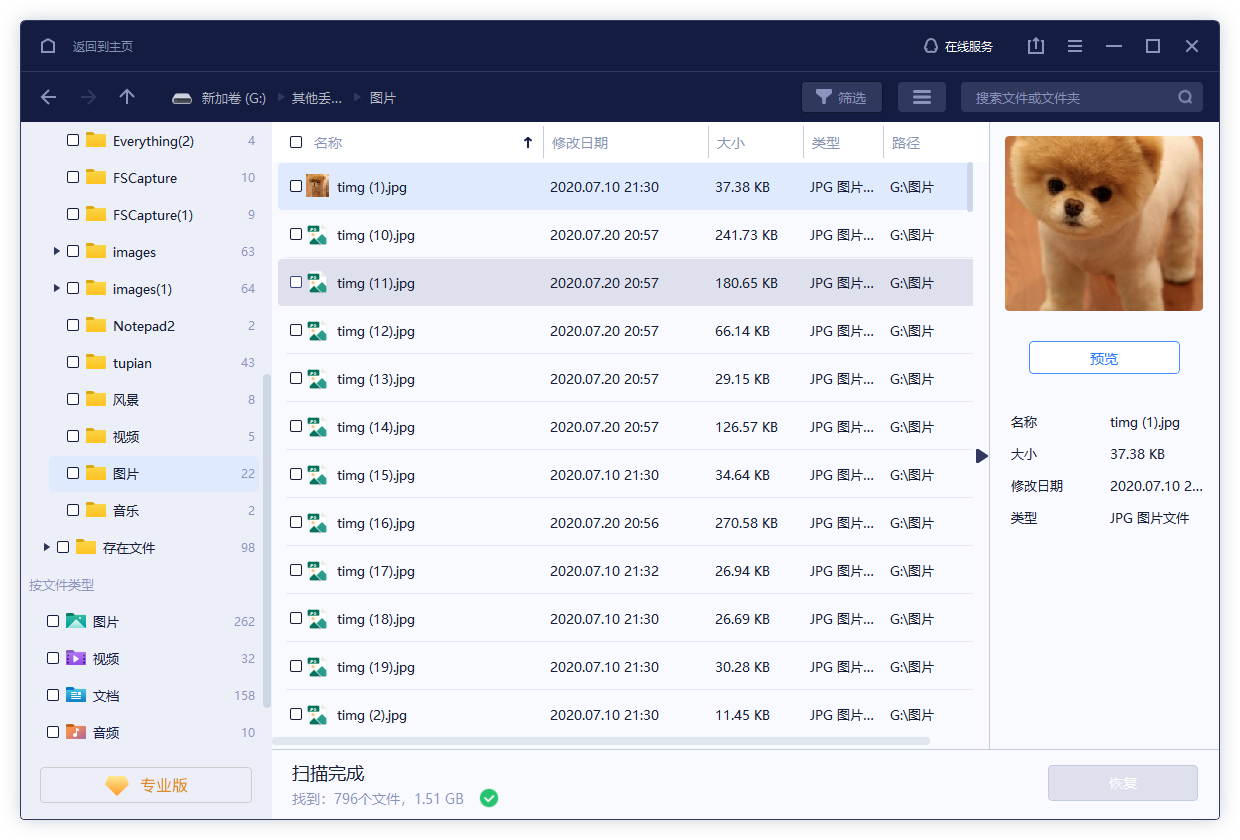Click the search magnifier icon

pos(1185,97)
